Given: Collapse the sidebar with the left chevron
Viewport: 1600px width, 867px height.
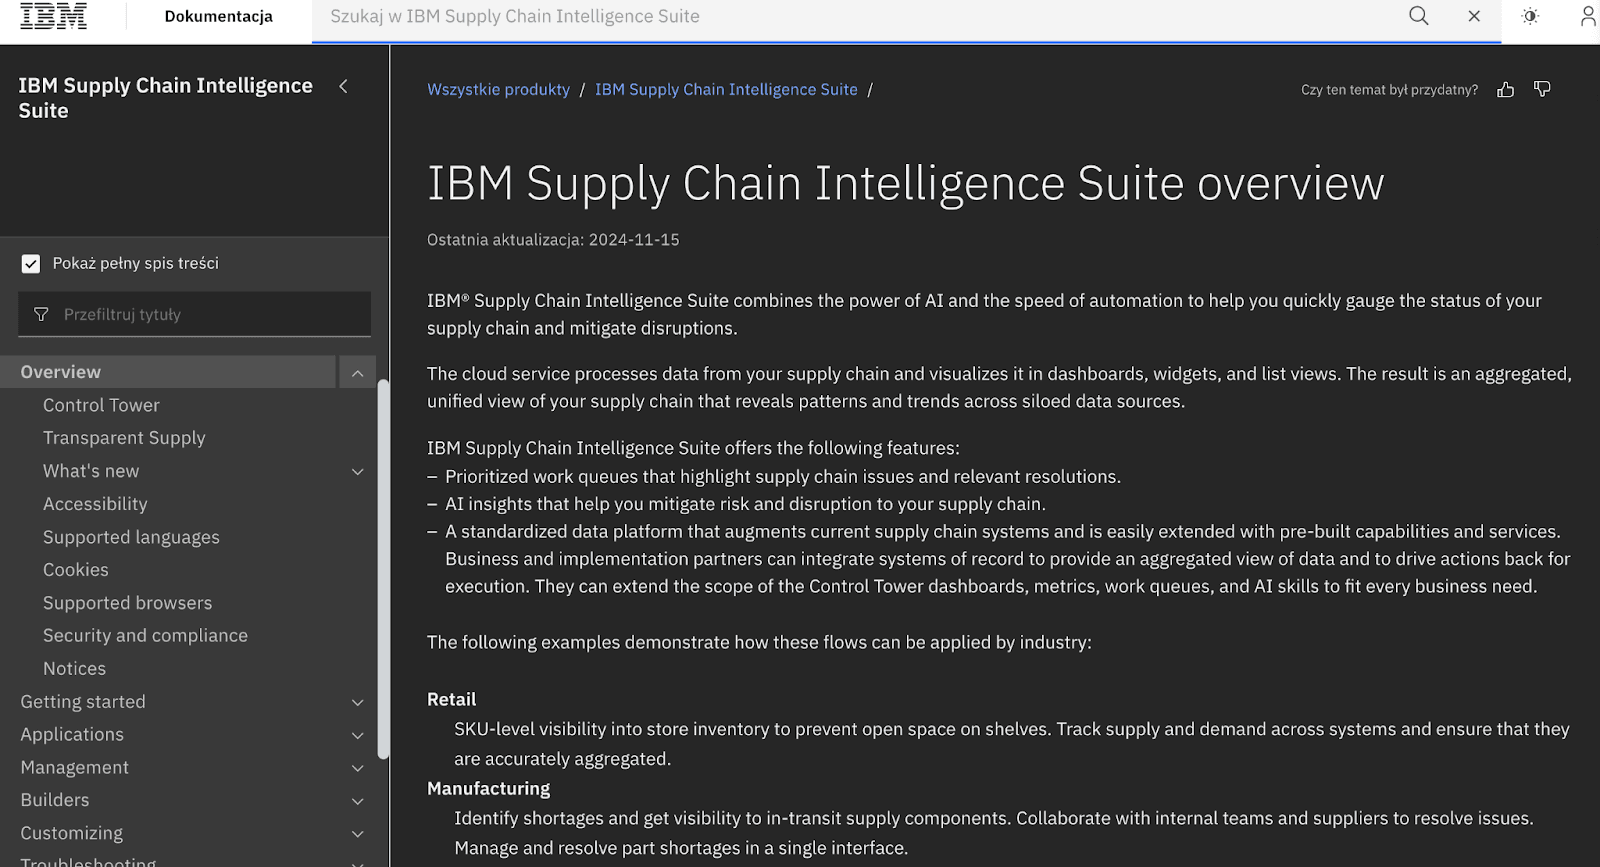Looking at the screenshot, I should coord(343,86).
